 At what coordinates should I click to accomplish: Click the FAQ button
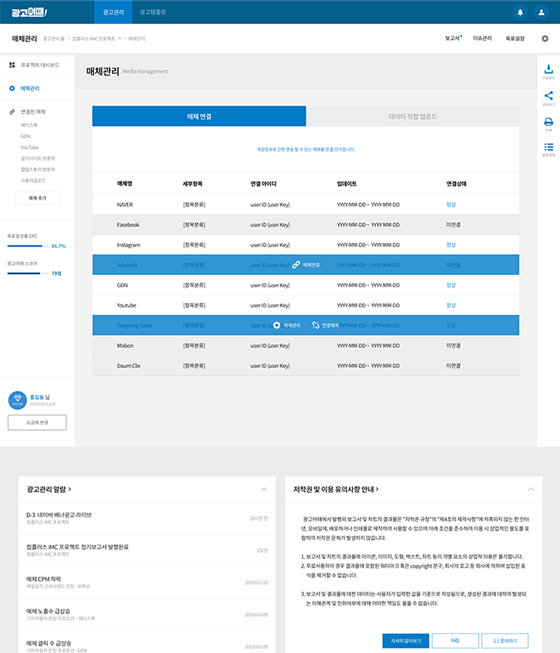[455, 641]
